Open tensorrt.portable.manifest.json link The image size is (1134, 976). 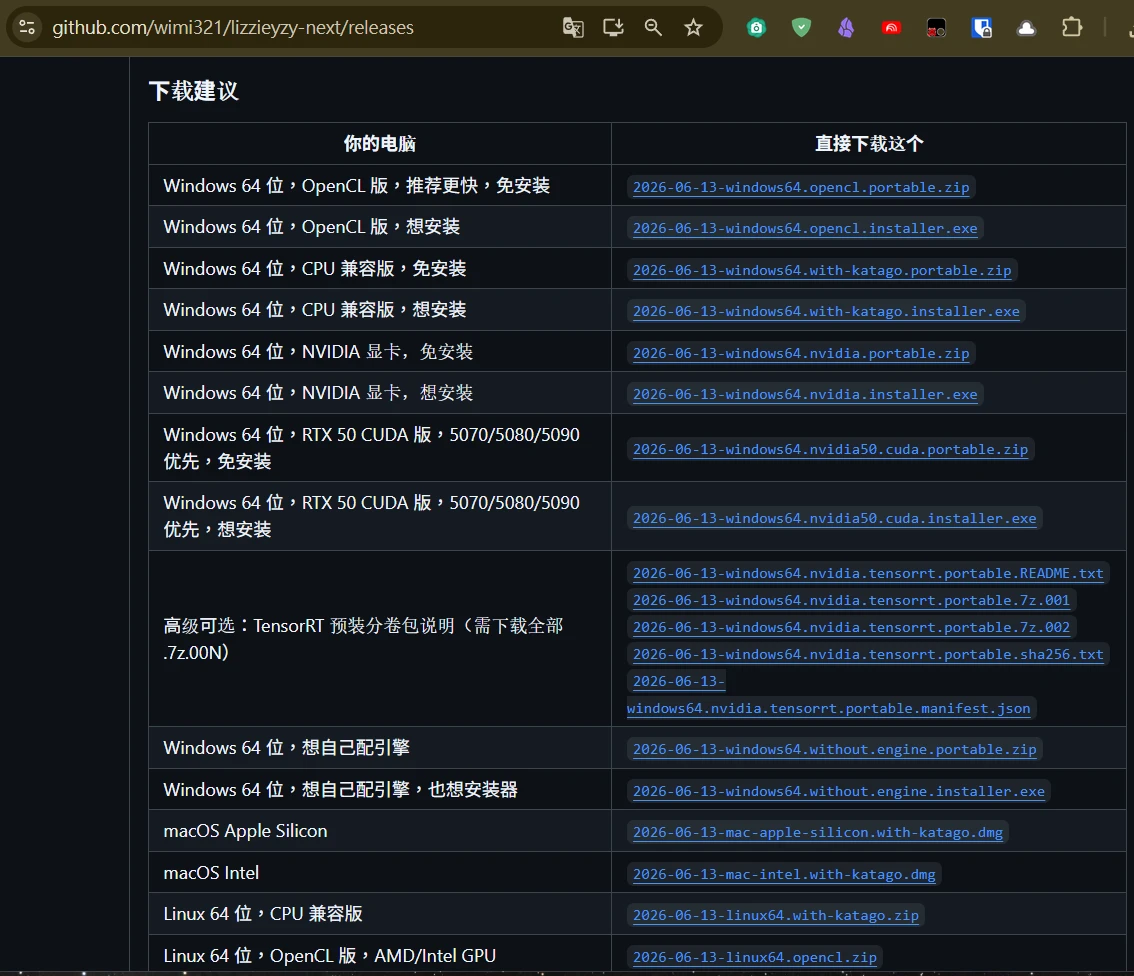(828, 709)
